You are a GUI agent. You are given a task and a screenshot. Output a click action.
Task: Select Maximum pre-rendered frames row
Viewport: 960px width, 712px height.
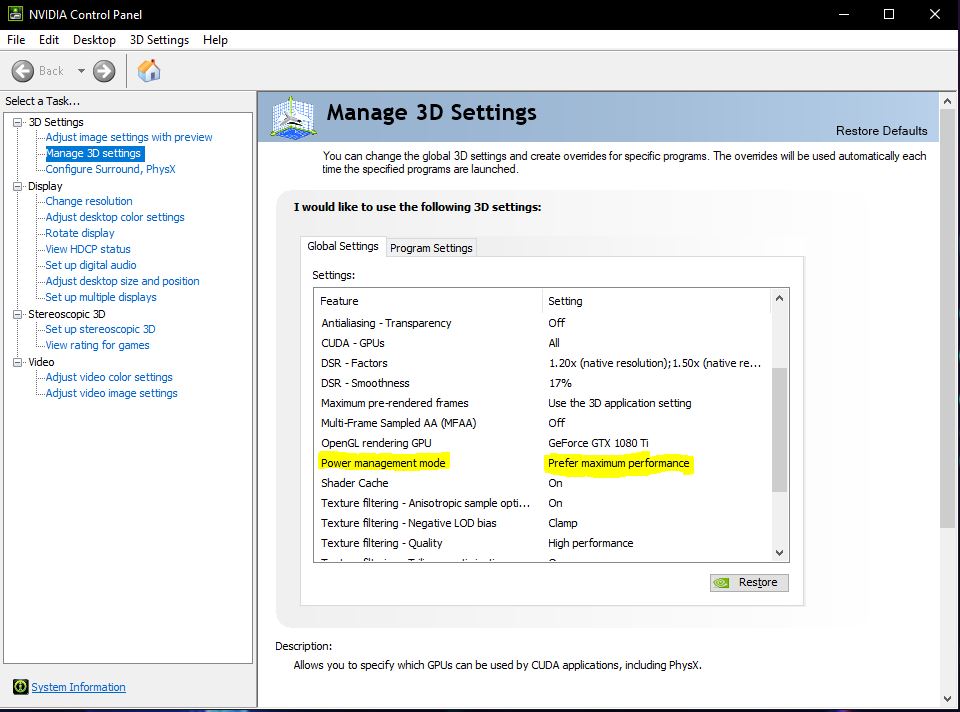(542, 403)
